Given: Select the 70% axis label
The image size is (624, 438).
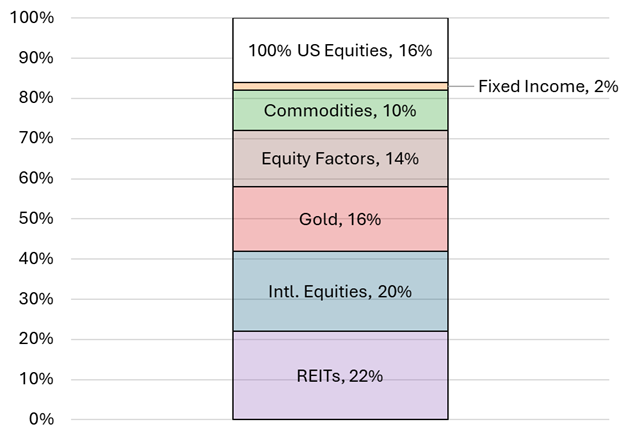Looking at the screenshot, I should tap(38, 139).
